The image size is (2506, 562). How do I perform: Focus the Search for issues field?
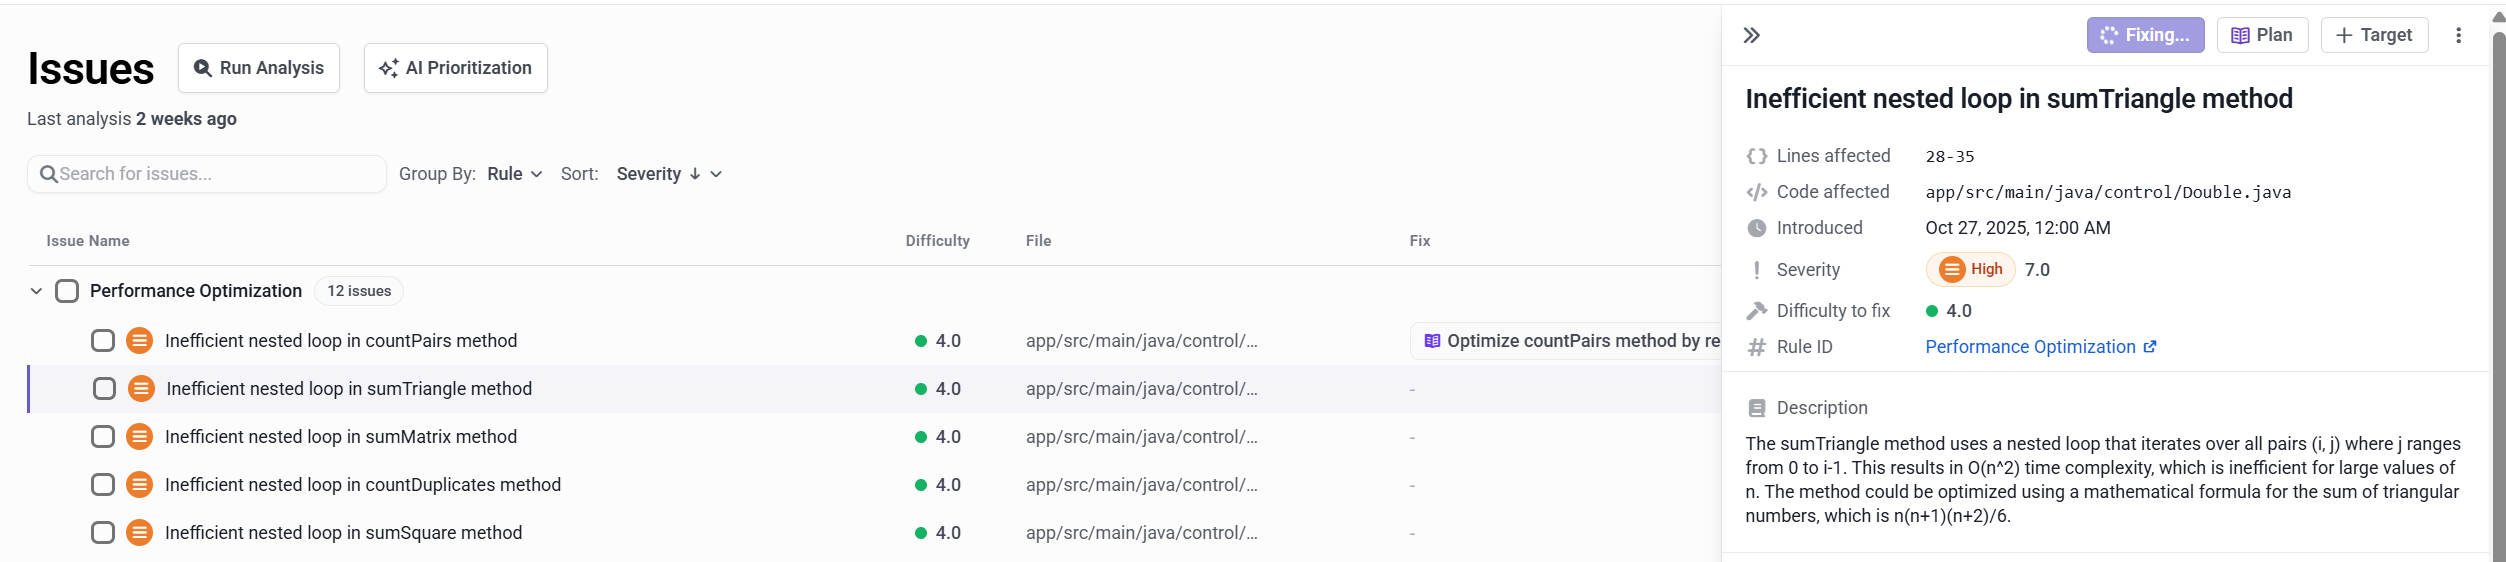(207, 174)
